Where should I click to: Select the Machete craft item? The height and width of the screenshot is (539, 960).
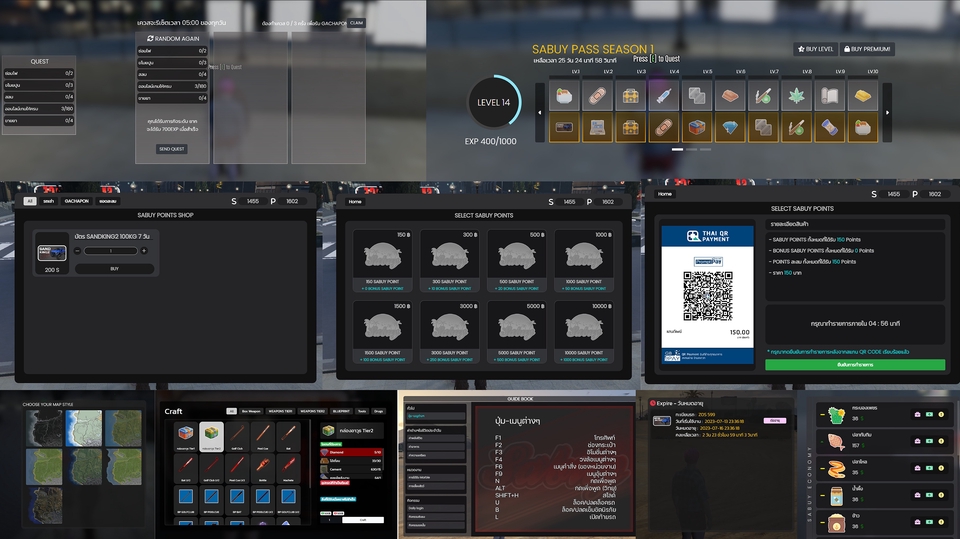tap(288, 469)
